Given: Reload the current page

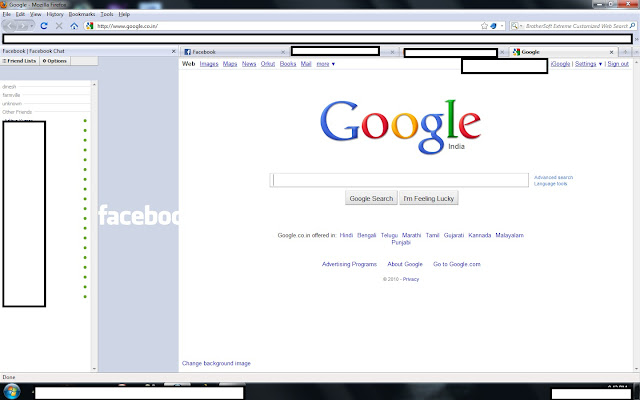Looking at the screenshot, I should point(44,26).
